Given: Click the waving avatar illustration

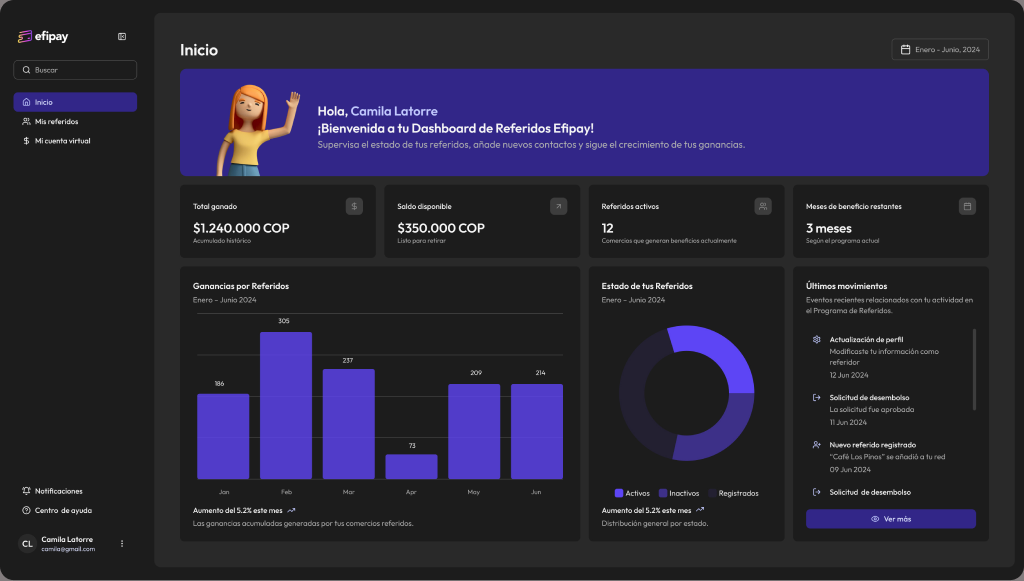Looking at the screenshot, I should point(257,130).
